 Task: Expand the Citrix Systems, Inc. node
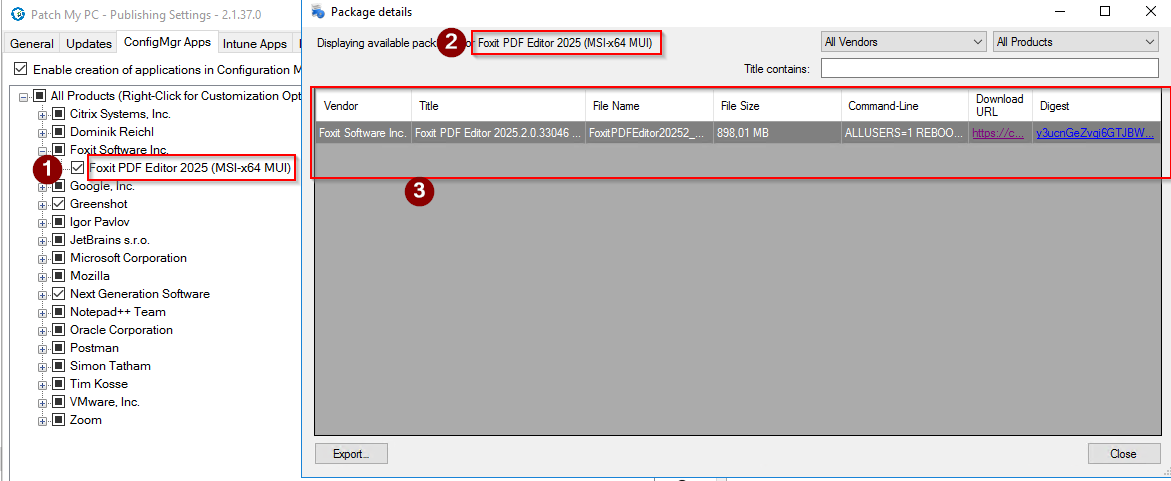tap(42, 114)
